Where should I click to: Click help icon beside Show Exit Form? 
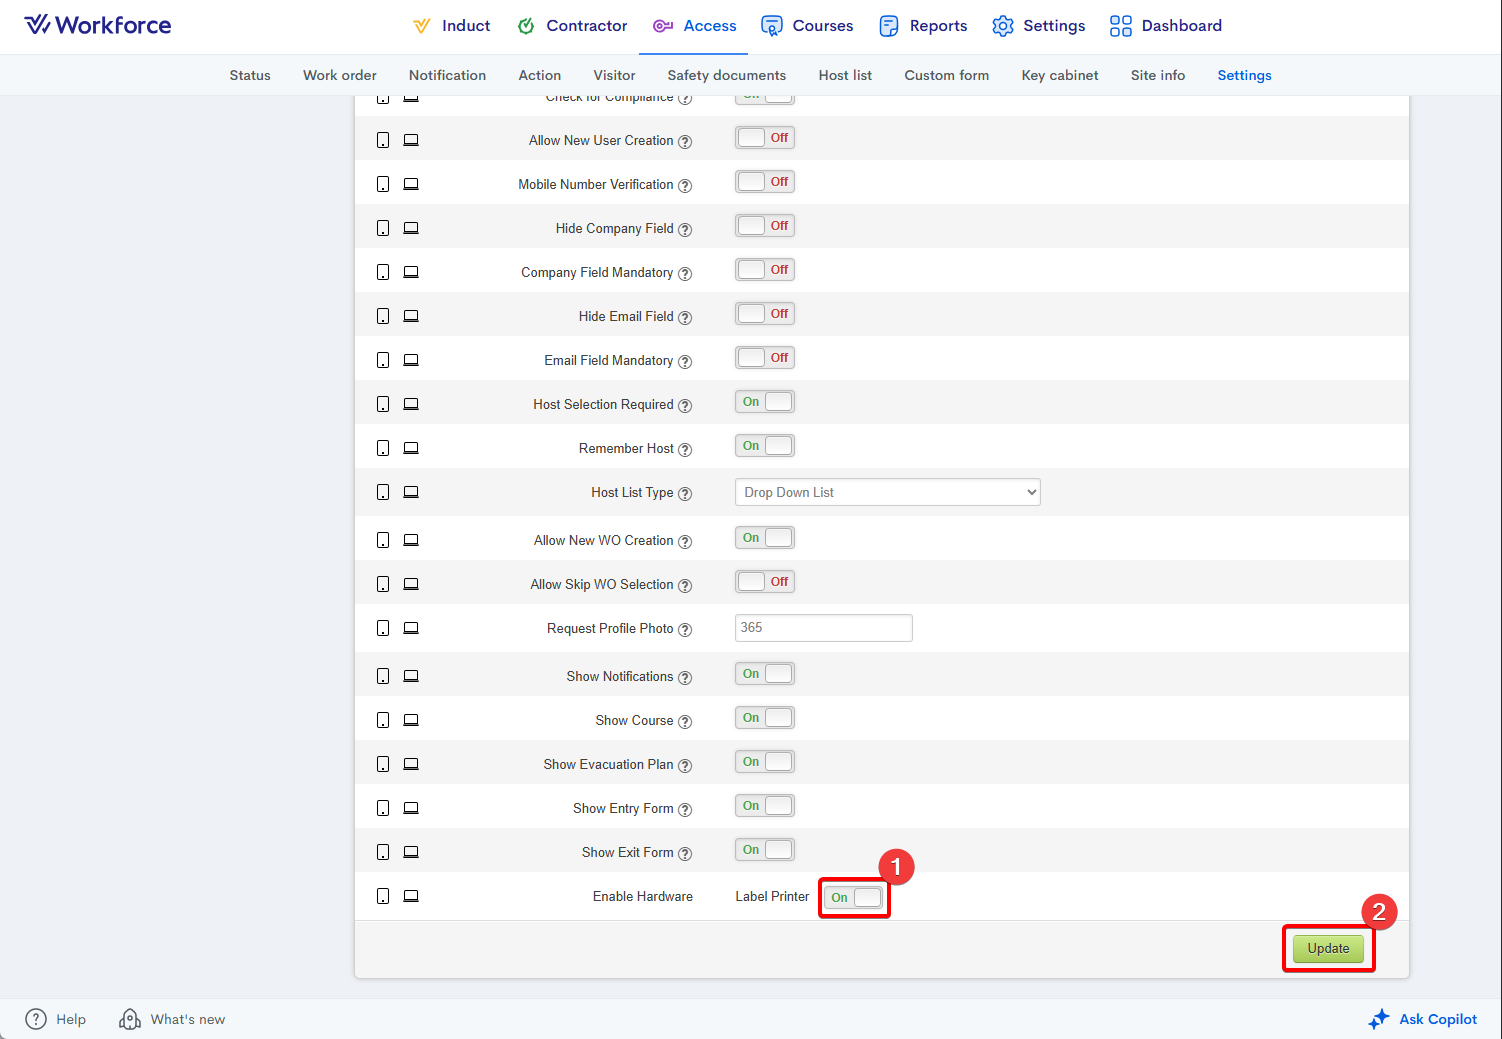685,854
